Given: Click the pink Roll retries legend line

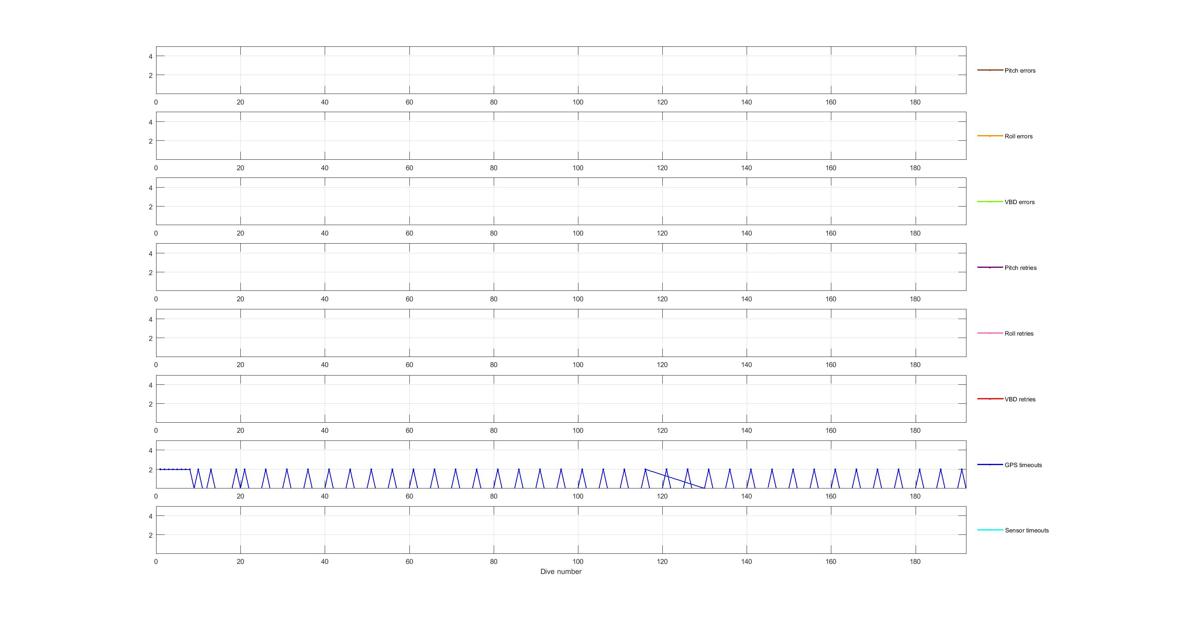Looking at the screenshot, I should 989,333.
